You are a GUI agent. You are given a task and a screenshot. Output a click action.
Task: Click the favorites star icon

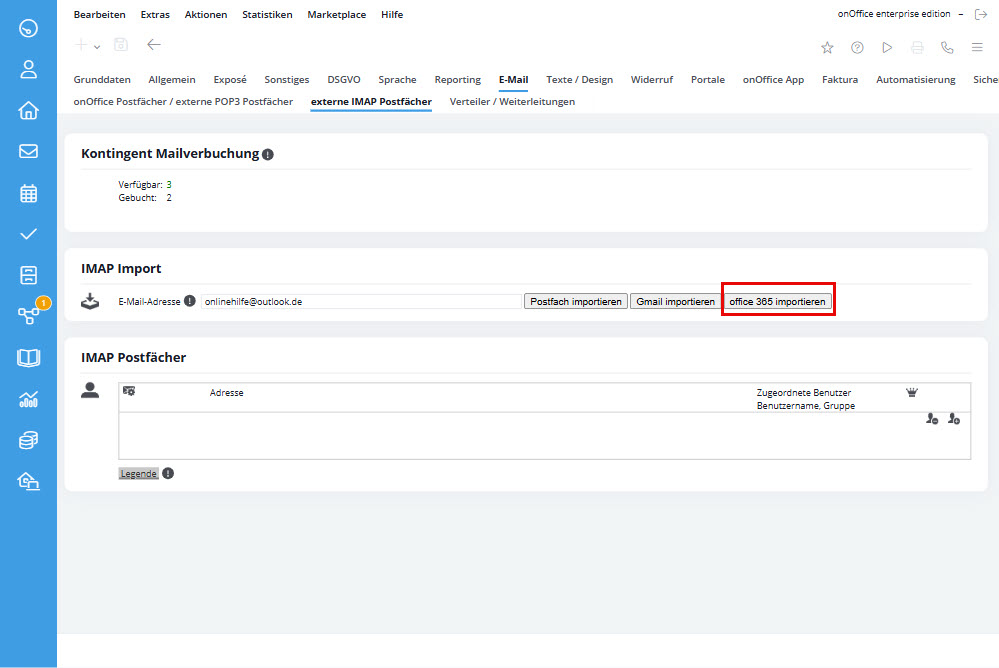(827, 47)
